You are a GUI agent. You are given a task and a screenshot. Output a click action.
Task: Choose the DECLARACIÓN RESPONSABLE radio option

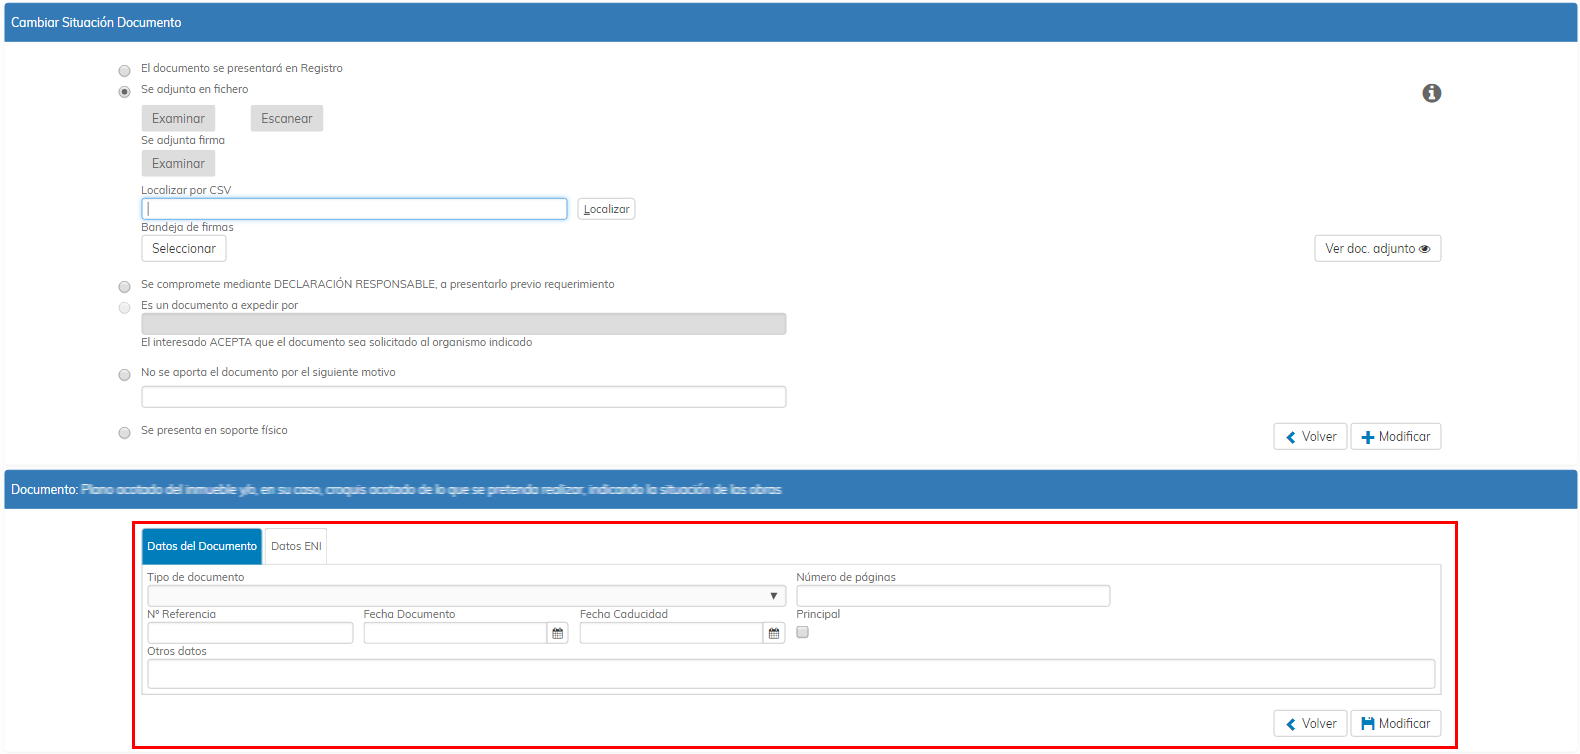[125, 287]
